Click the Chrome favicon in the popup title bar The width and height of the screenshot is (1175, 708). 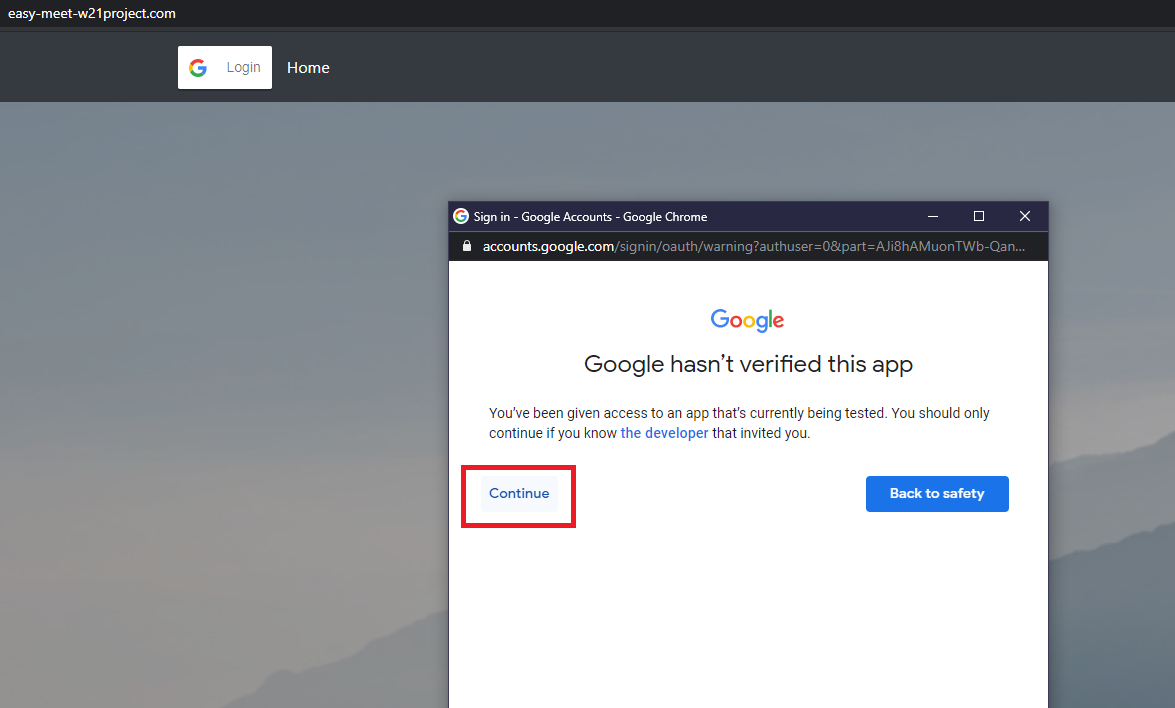tap(461, 216)
